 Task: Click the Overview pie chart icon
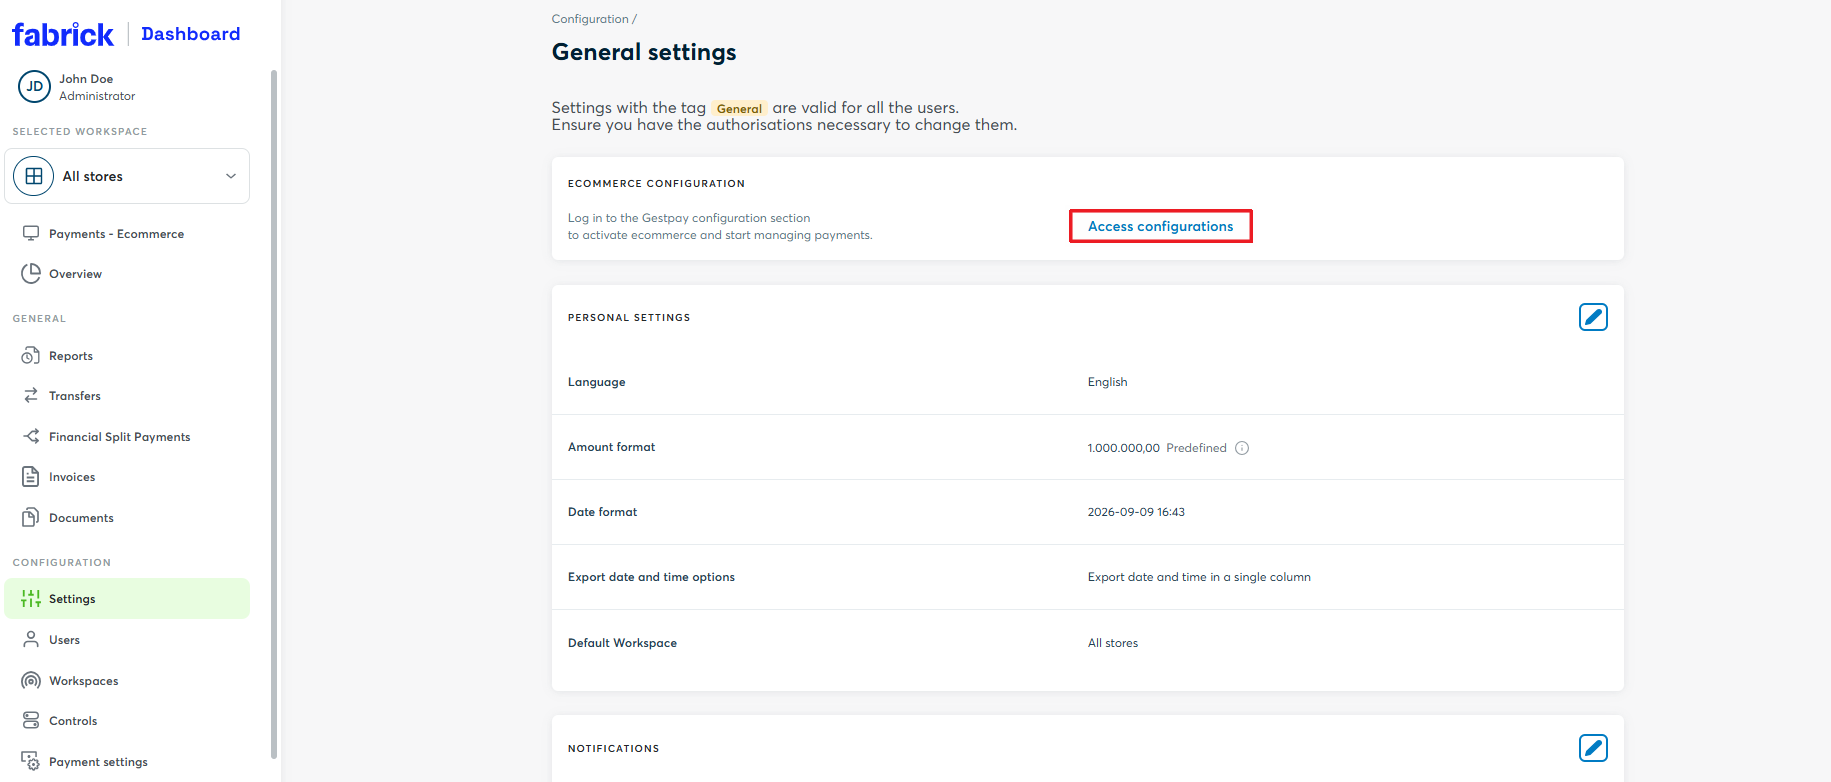pos(31,274)
